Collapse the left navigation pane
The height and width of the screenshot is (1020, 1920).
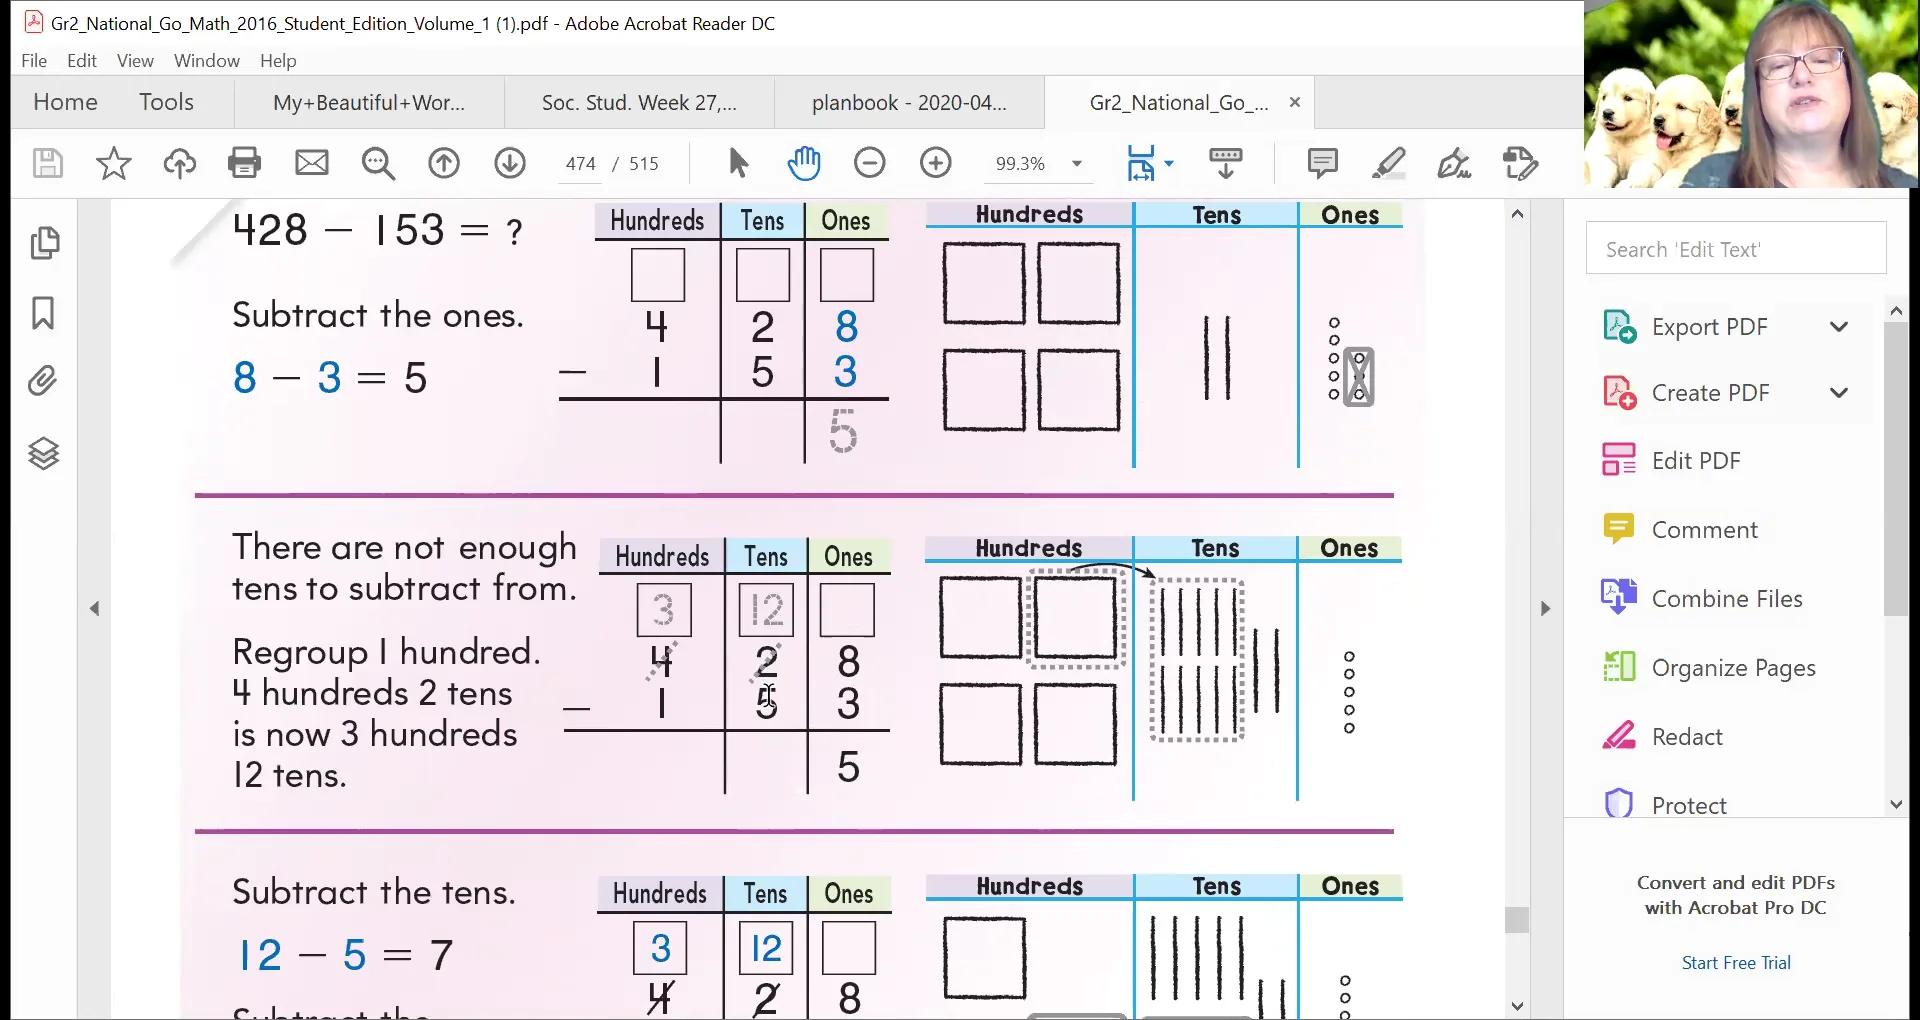click(x=95, y=608)
